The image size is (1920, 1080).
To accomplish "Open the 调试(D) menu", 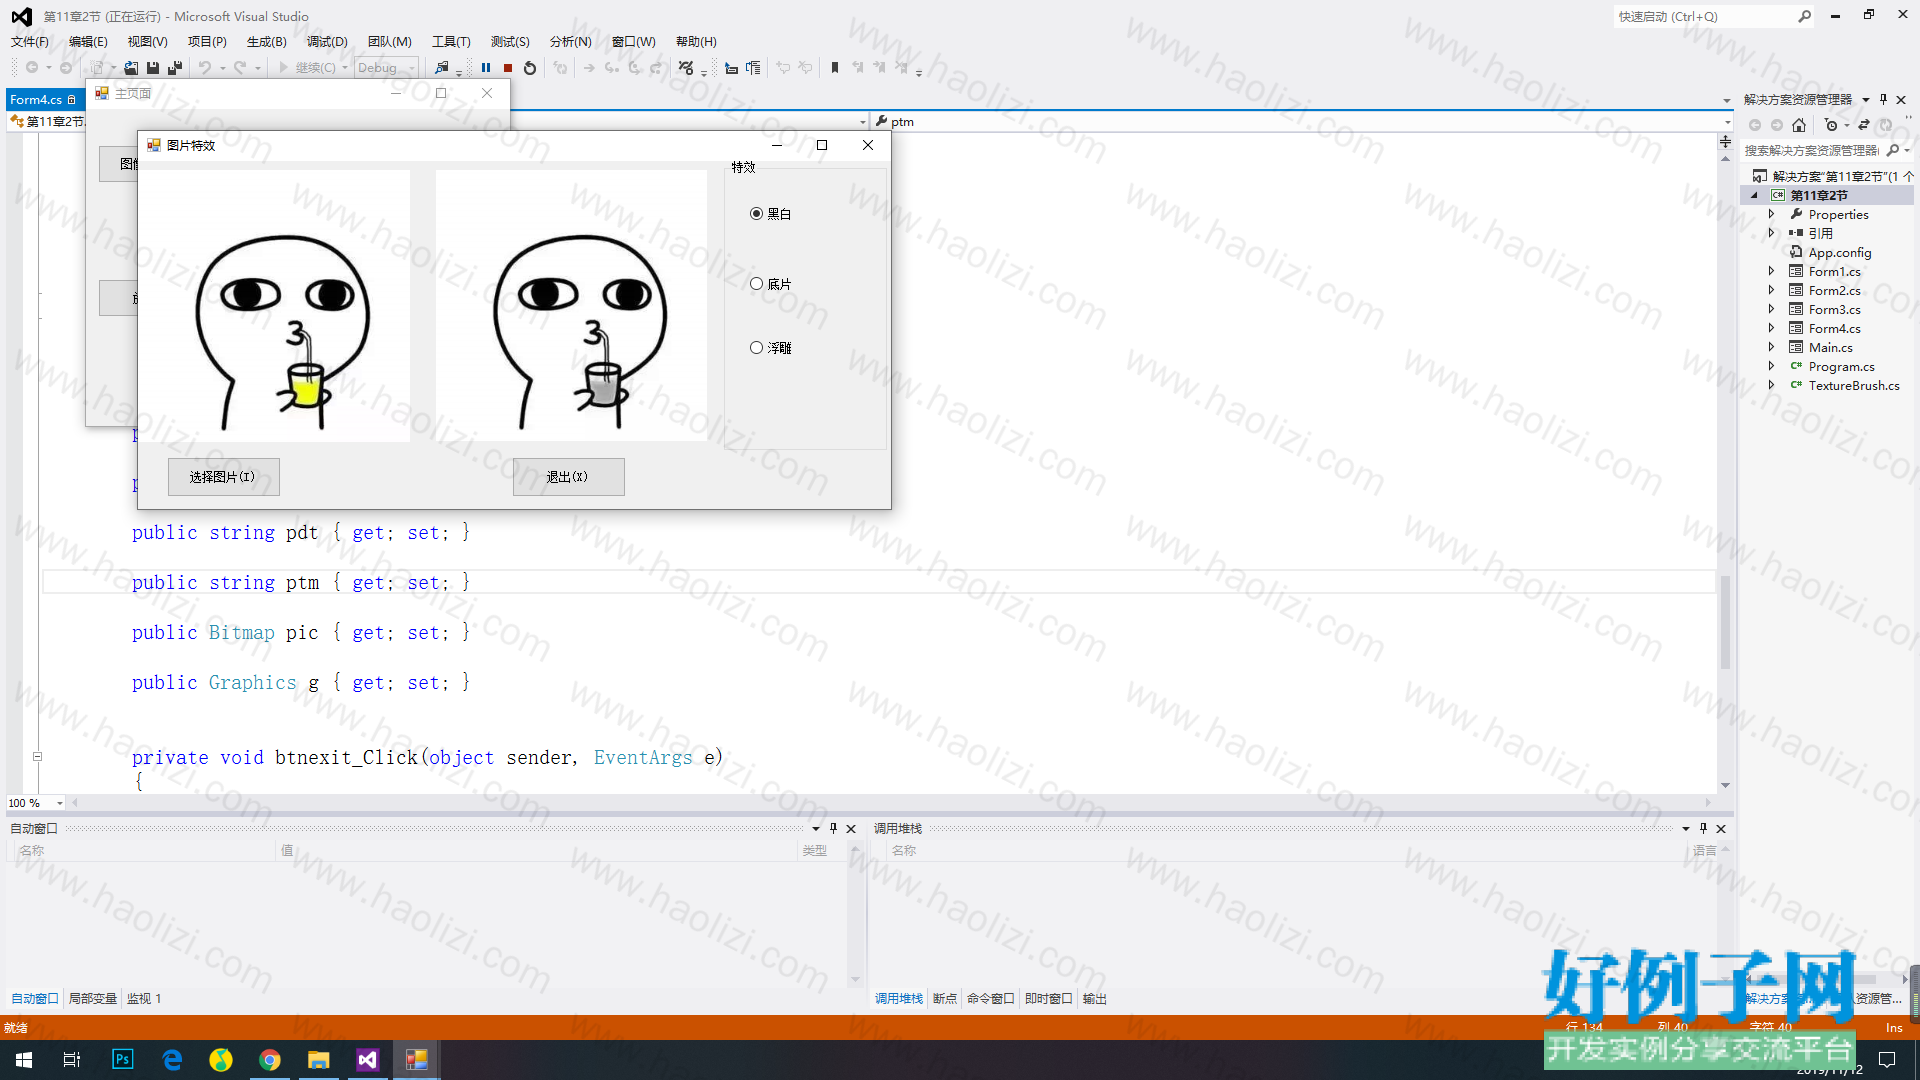I will point(327,41).
